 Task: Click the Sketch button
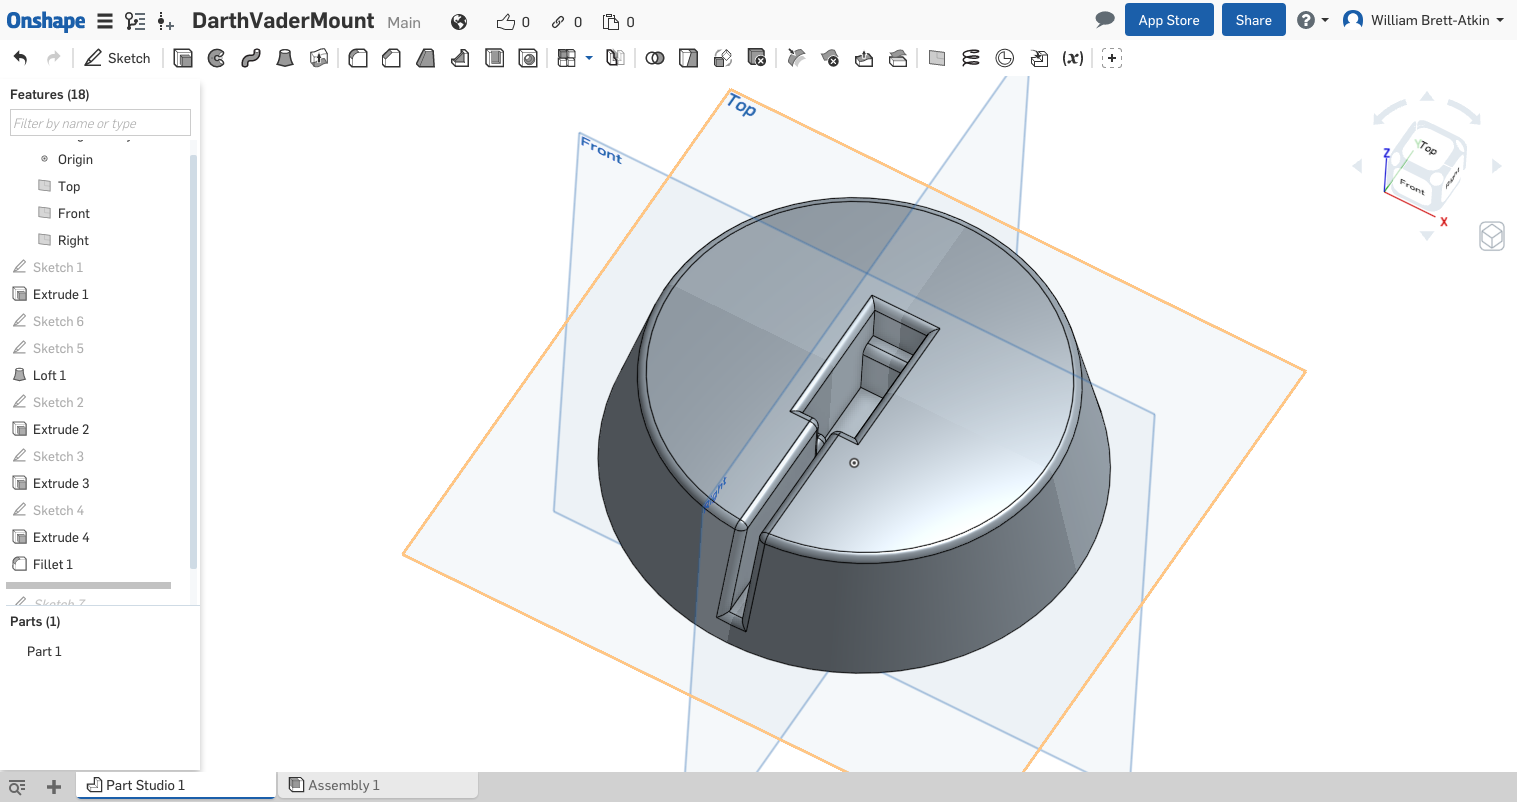coord(117,58)
